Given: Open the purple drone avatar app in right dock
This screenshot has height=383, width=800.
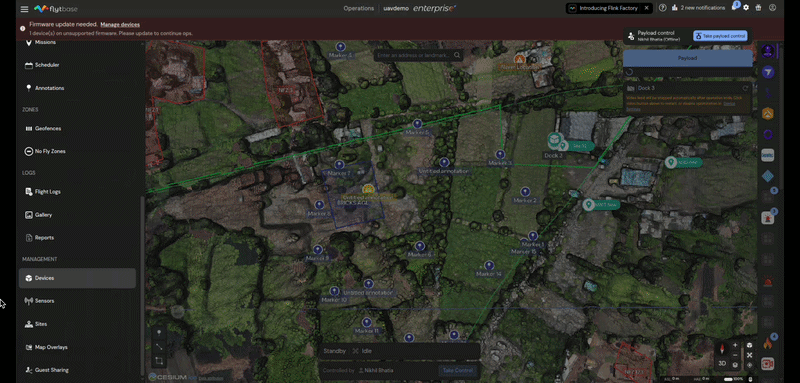Looking at the screenshot, I should [x=767, y=51].
